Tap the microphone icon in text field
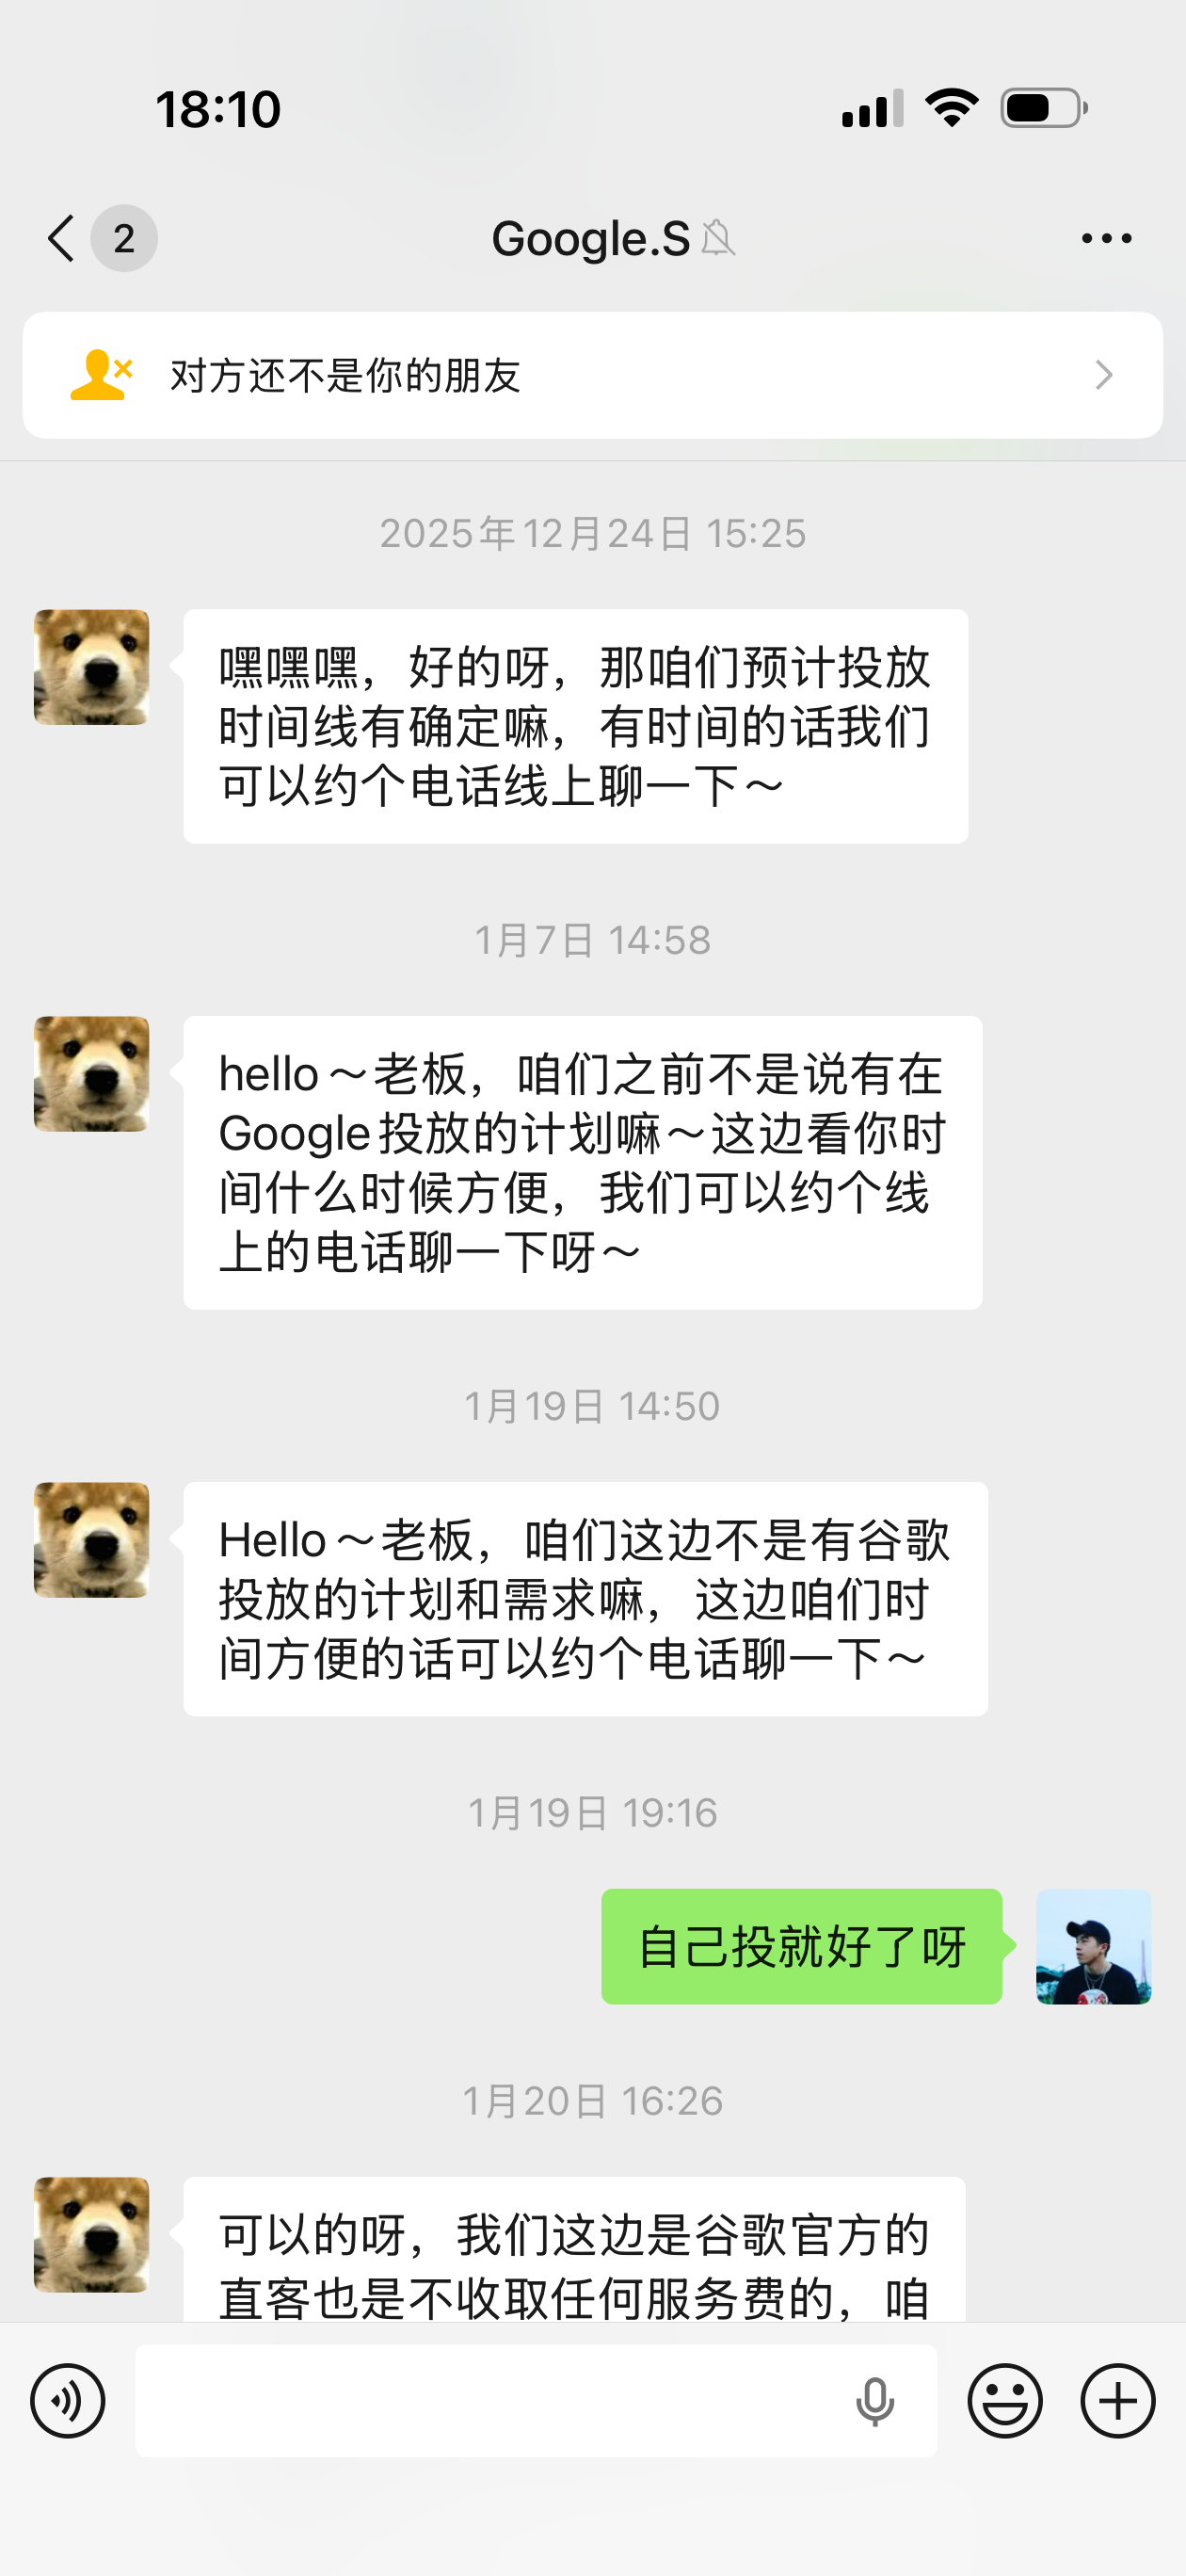The image size is (1186, 2576). pos(875,2402)
